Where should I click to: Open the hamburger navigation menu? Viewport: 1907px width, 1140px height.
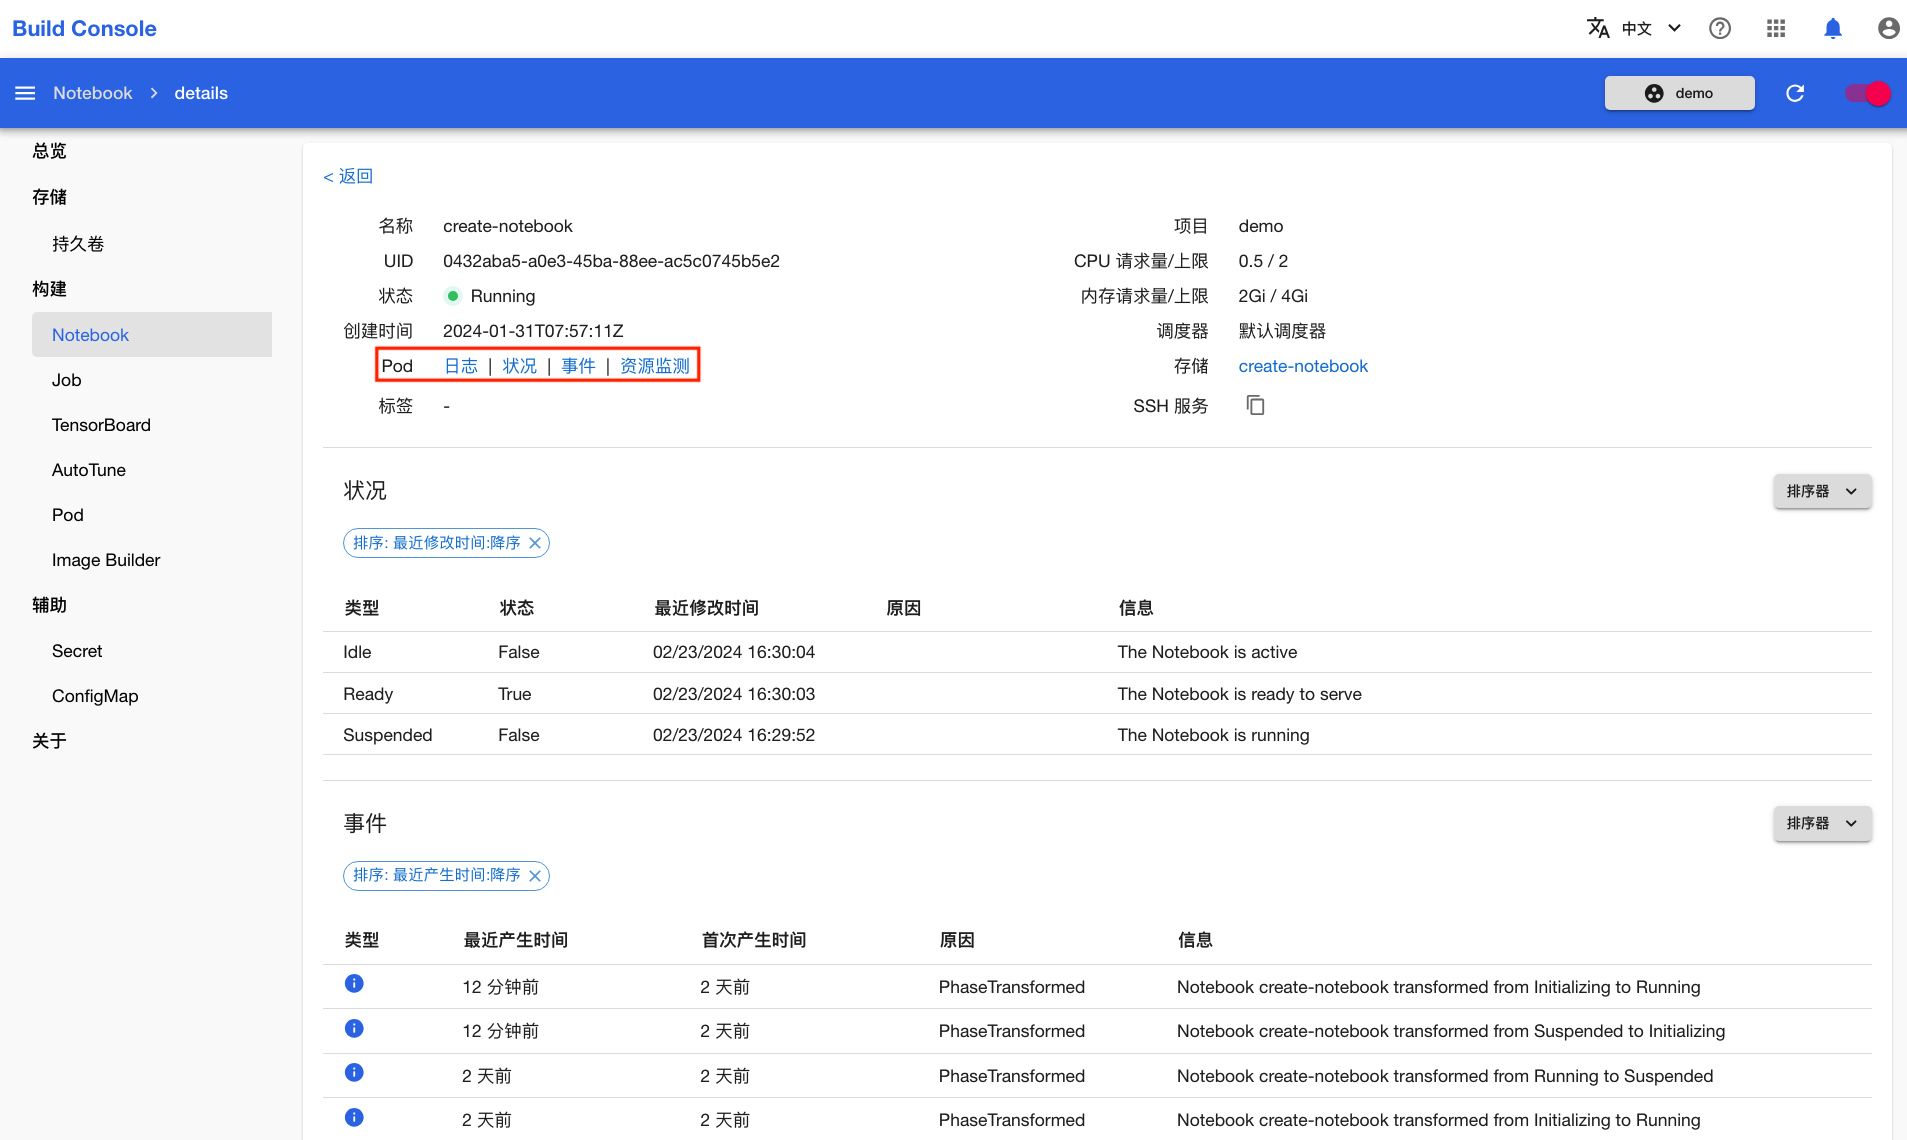[x=25, y=93]
